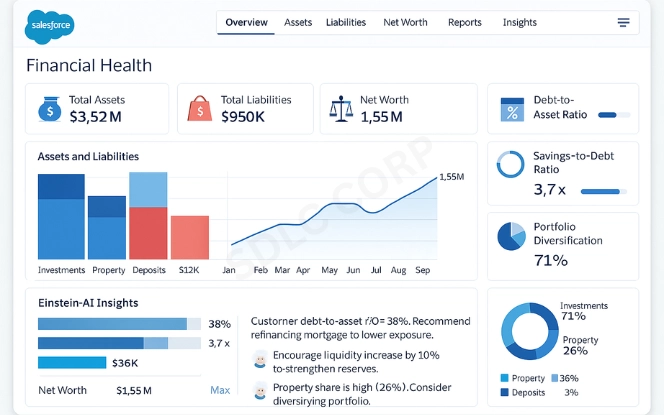Click the Salesforce cloud logo

click(50, 24)
